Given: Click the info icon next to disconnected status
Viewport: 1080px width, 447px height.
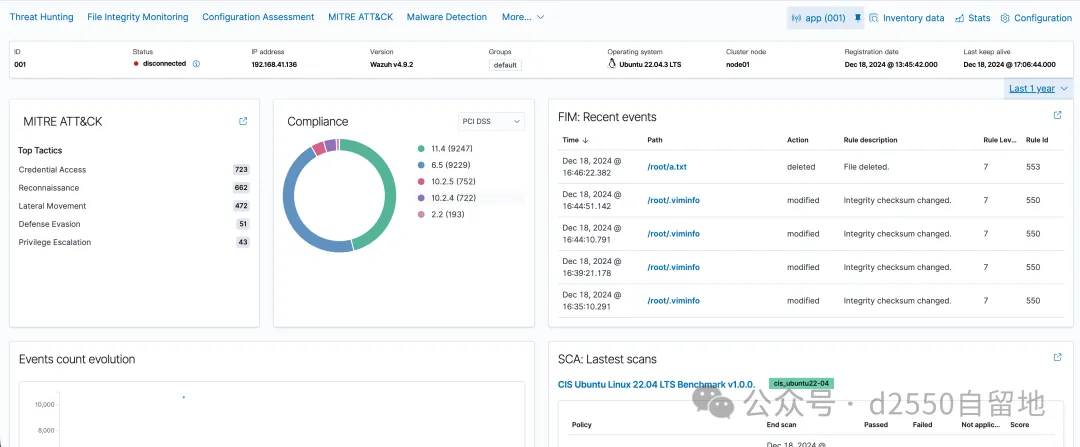Looking at the screenshot, I should (196, 64).
